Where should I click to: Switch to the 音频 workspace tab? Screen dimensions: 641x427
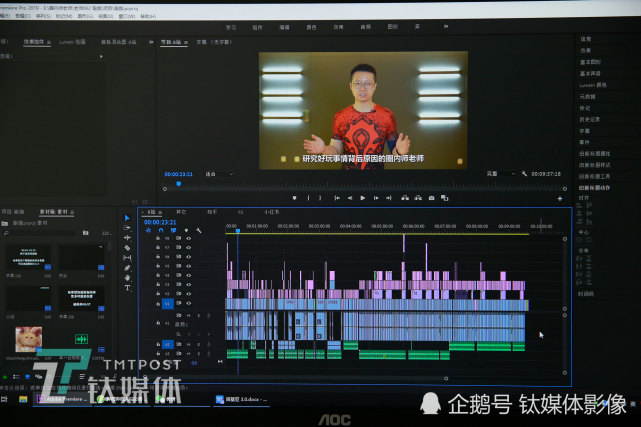[x=365, y=27]
